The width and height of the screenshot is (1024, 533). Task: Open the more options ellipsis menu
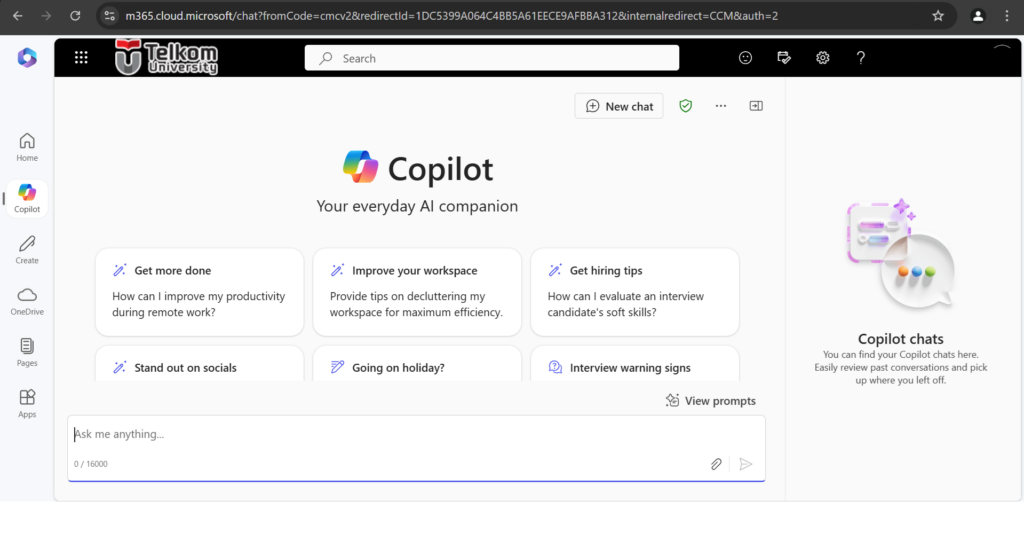click(x=720, y=106)
